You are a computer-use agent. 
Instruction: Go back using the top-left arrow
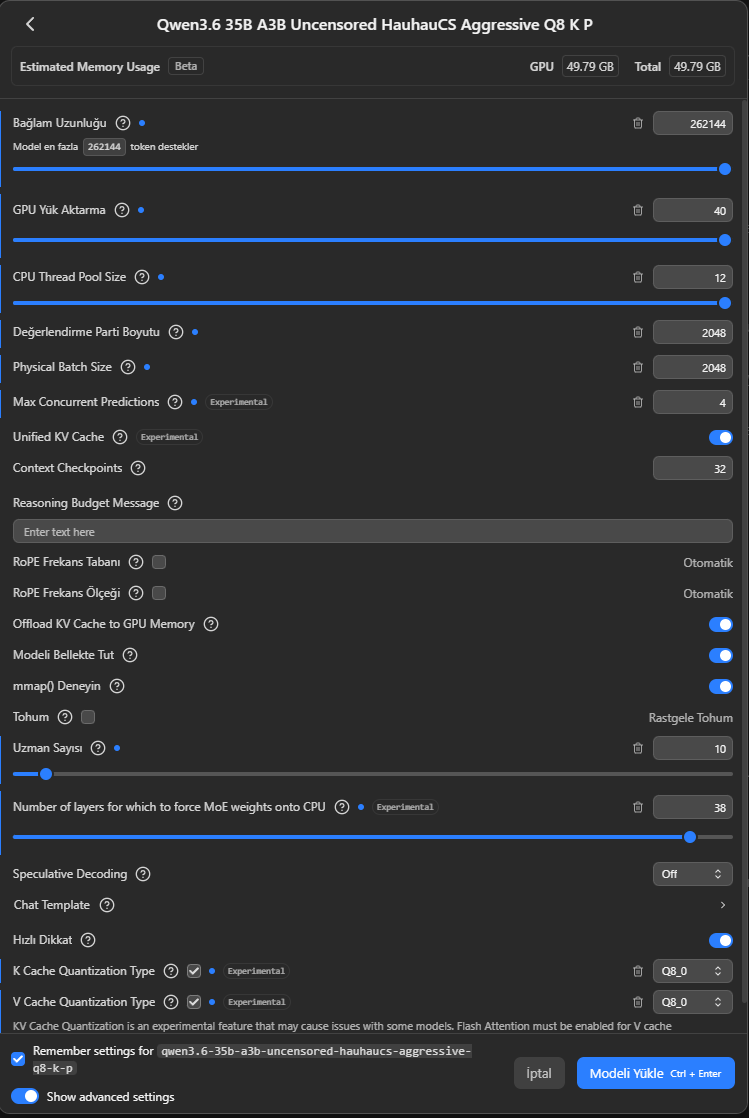coord(30,24)
